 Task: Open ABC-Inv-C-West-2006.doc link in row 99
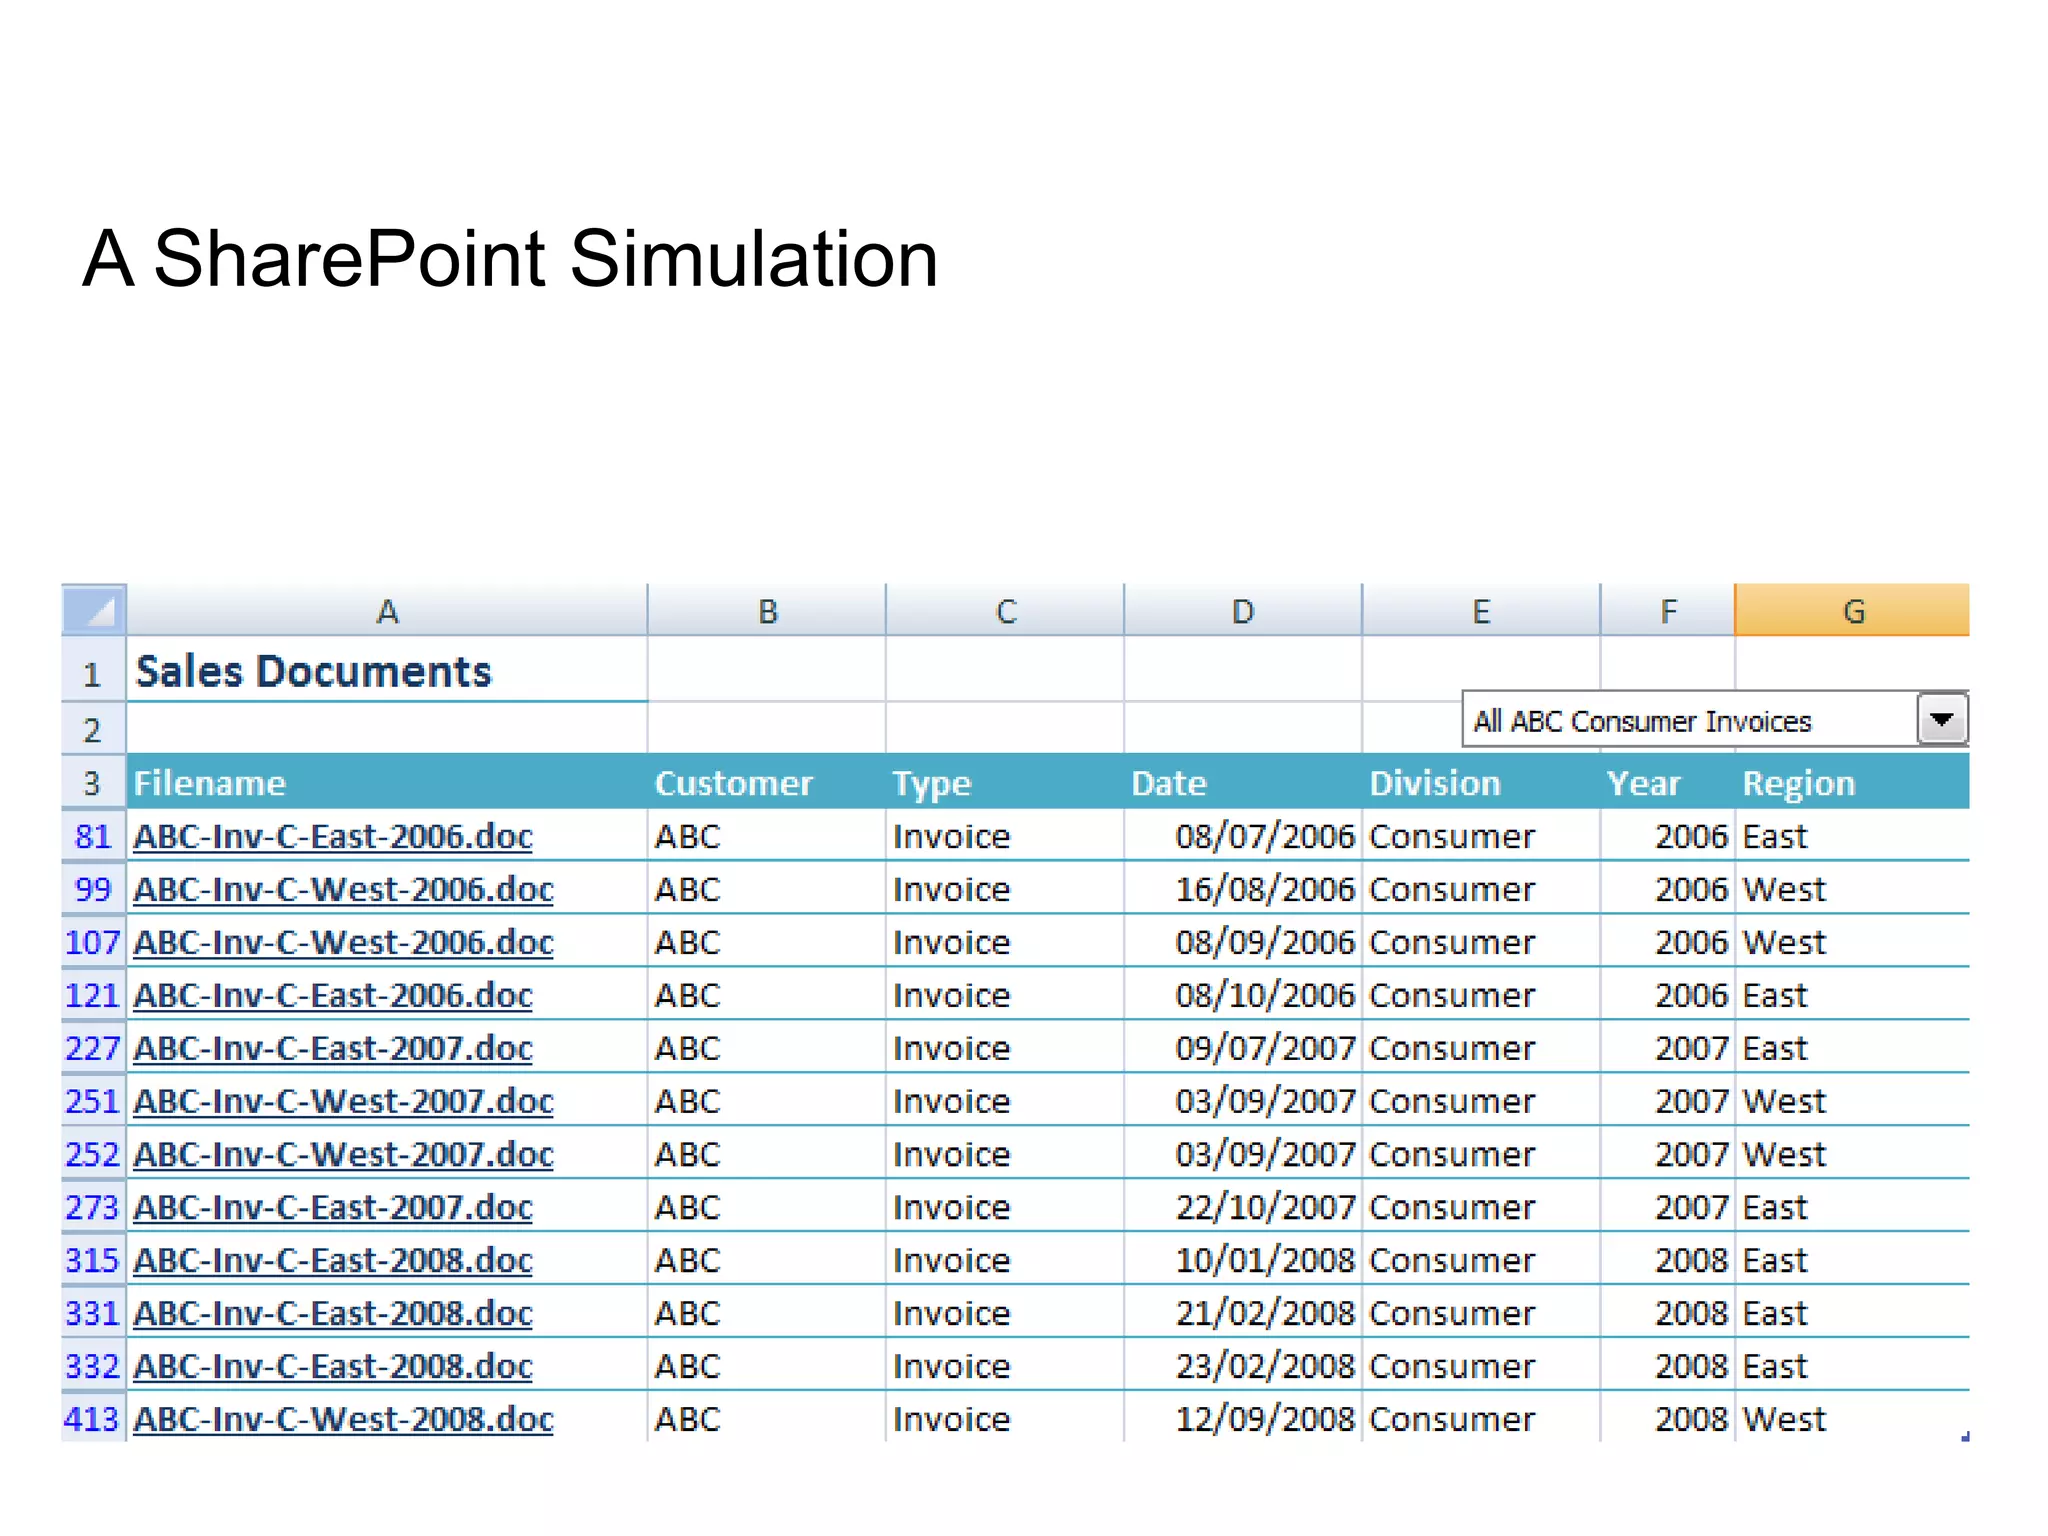(x=343, y=889)
